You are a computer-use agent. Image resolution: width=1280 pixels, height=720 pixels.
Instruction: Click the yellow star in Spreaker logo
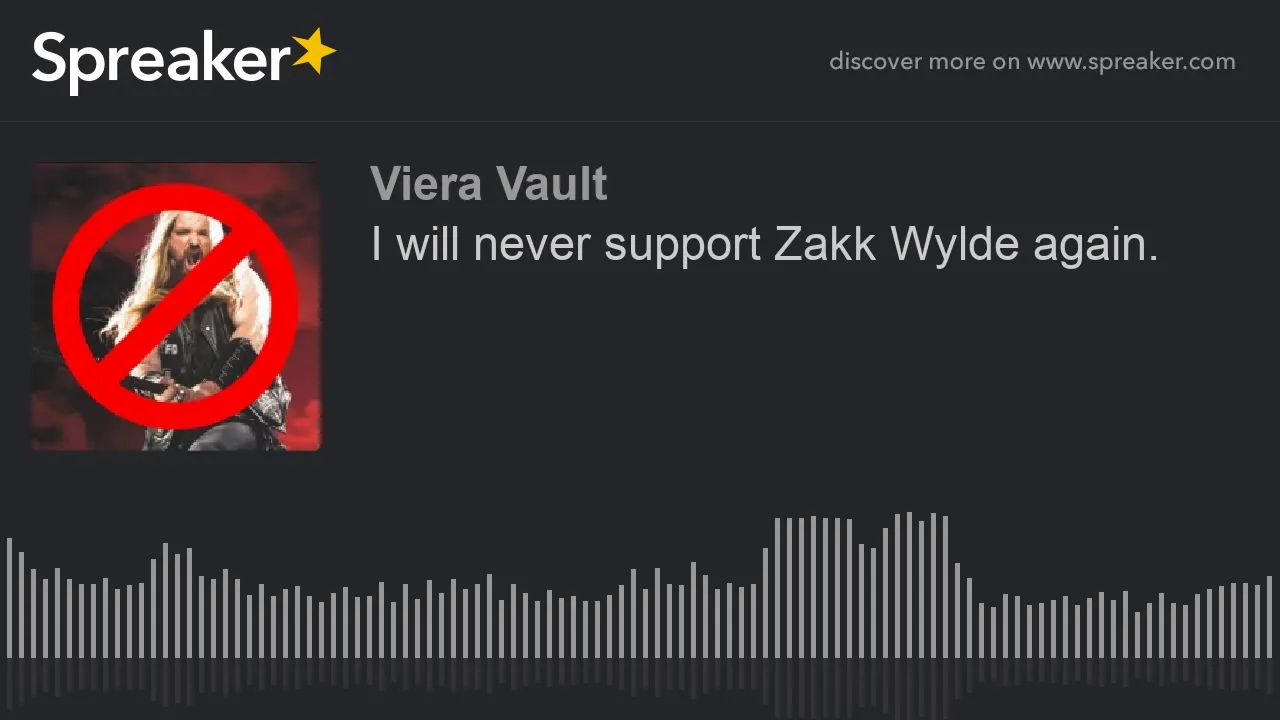pyautogui.click(x=314, y=52)
